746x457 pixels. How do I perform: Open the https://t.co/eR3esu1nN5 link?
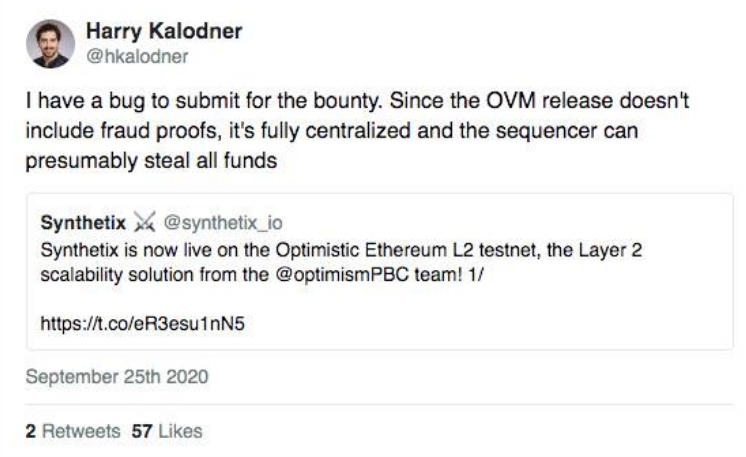(x=143, y=324)
